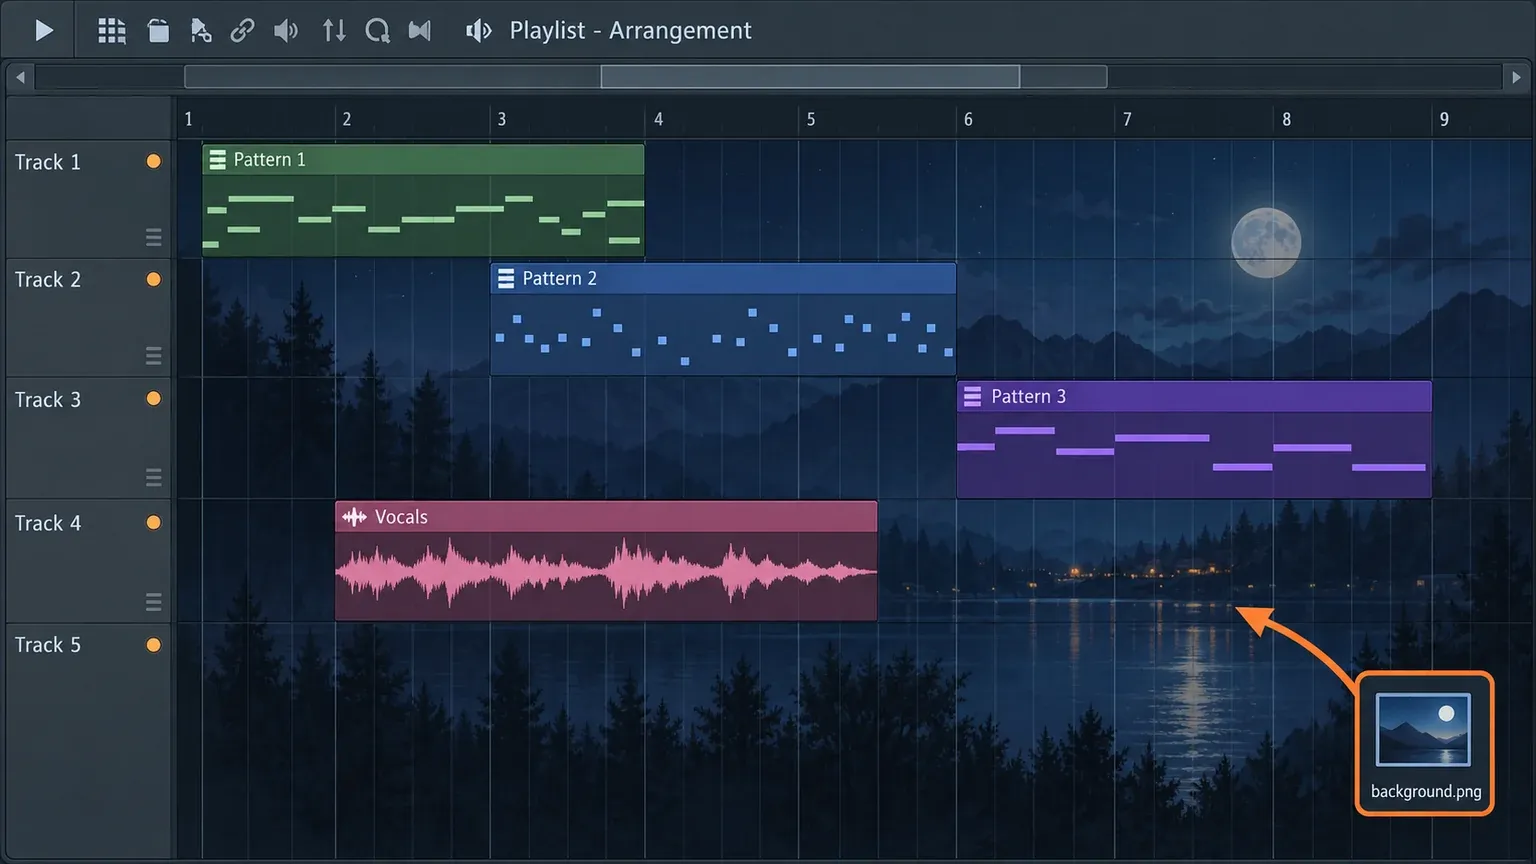Click the Playlist - Arrangement title
The height and width of the screenshot is (864, 1536).
[630, 31]
